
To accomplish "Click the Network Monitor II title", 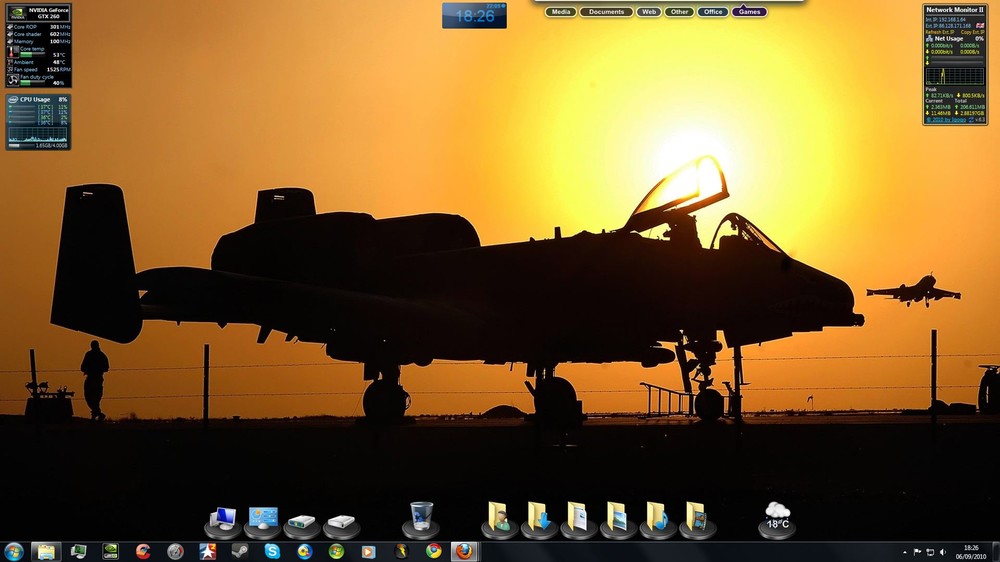I will tap(955, 10).
